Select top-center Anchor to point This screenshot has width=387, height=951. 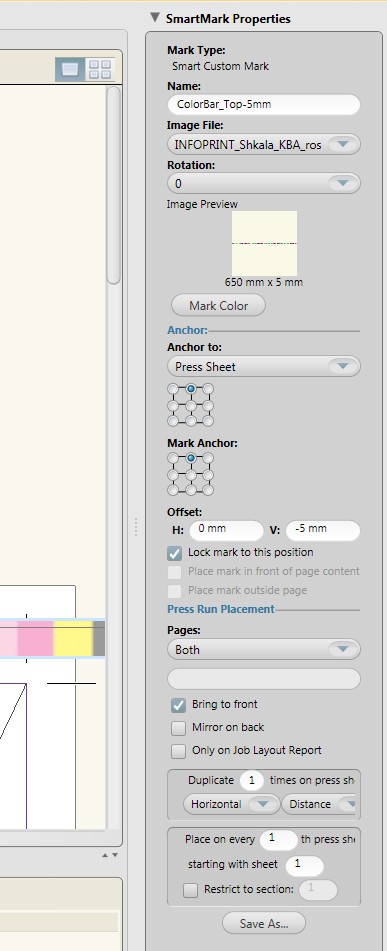pyautogui.click(x=190, y=389)
